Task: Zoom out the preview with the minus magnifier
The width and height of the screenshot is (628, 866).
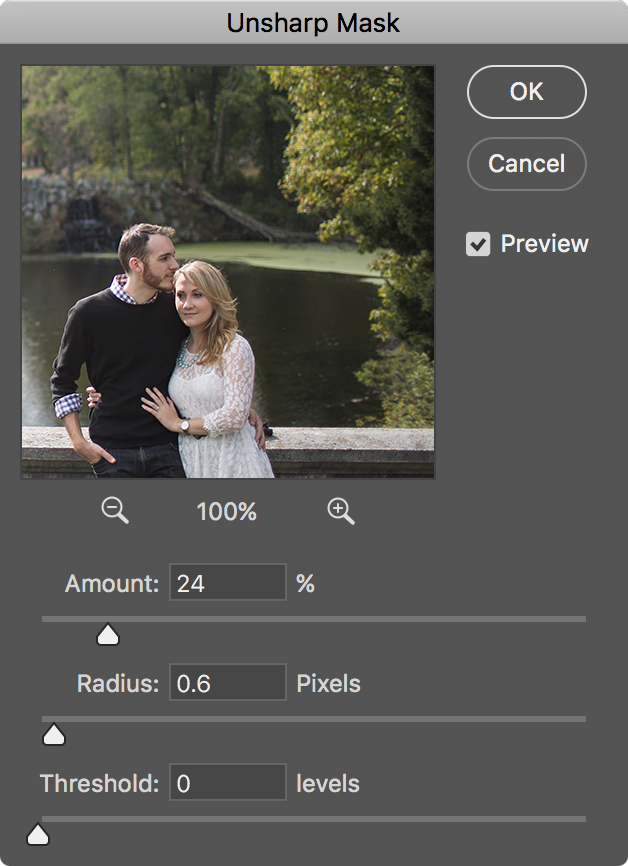Action: [115, 510]
